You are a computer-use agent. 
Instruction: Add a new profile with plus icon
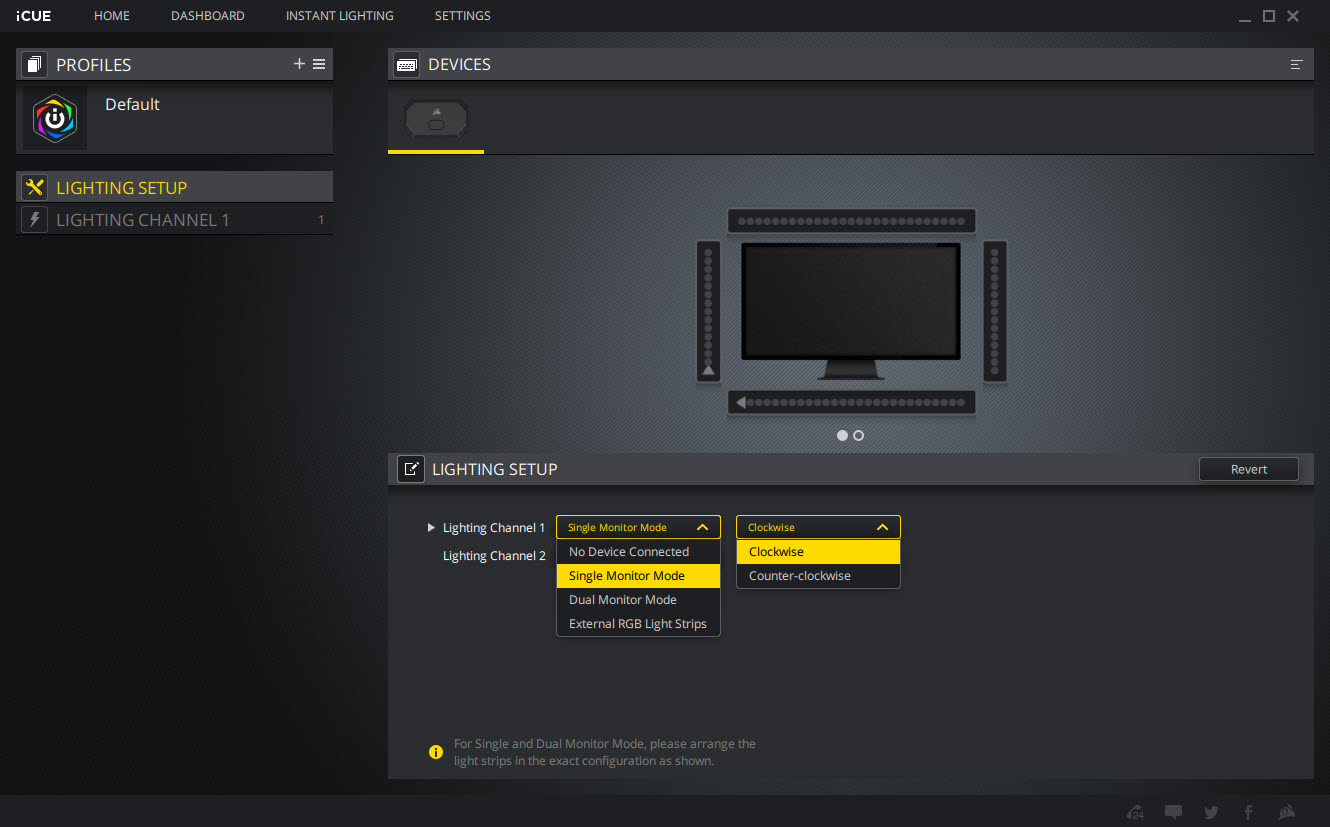point(299,64)
